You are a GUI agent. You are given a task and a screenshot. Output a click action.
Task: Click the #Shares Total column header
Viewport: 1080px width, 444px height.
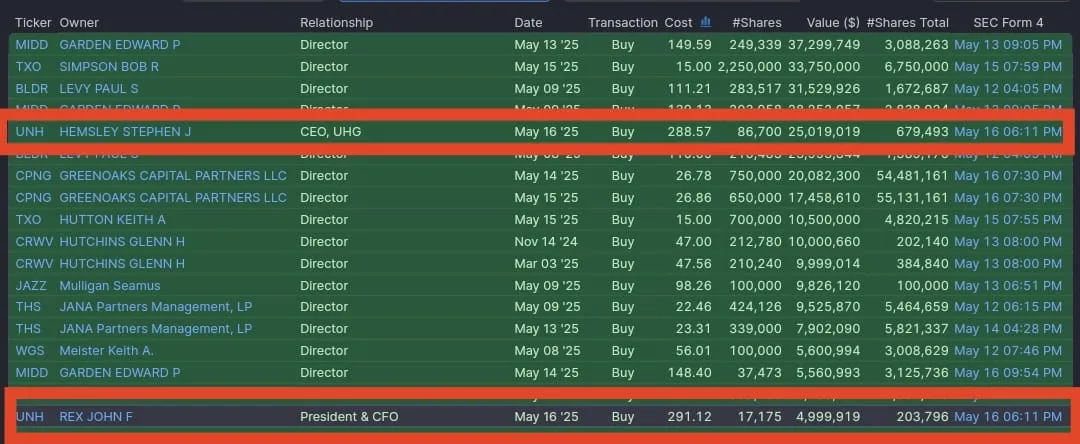pos(907,23)
